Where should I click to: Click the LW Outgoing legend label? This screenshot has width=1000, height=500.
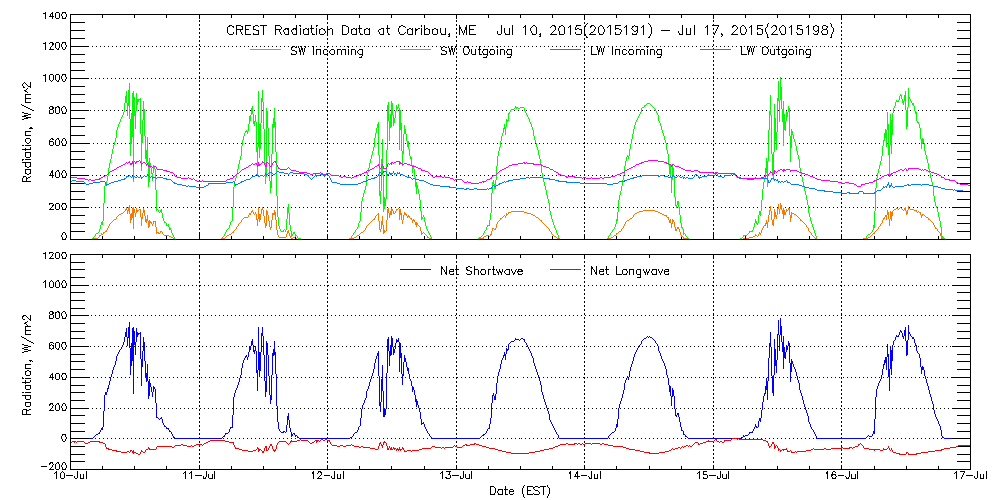[x=775, y=51]
